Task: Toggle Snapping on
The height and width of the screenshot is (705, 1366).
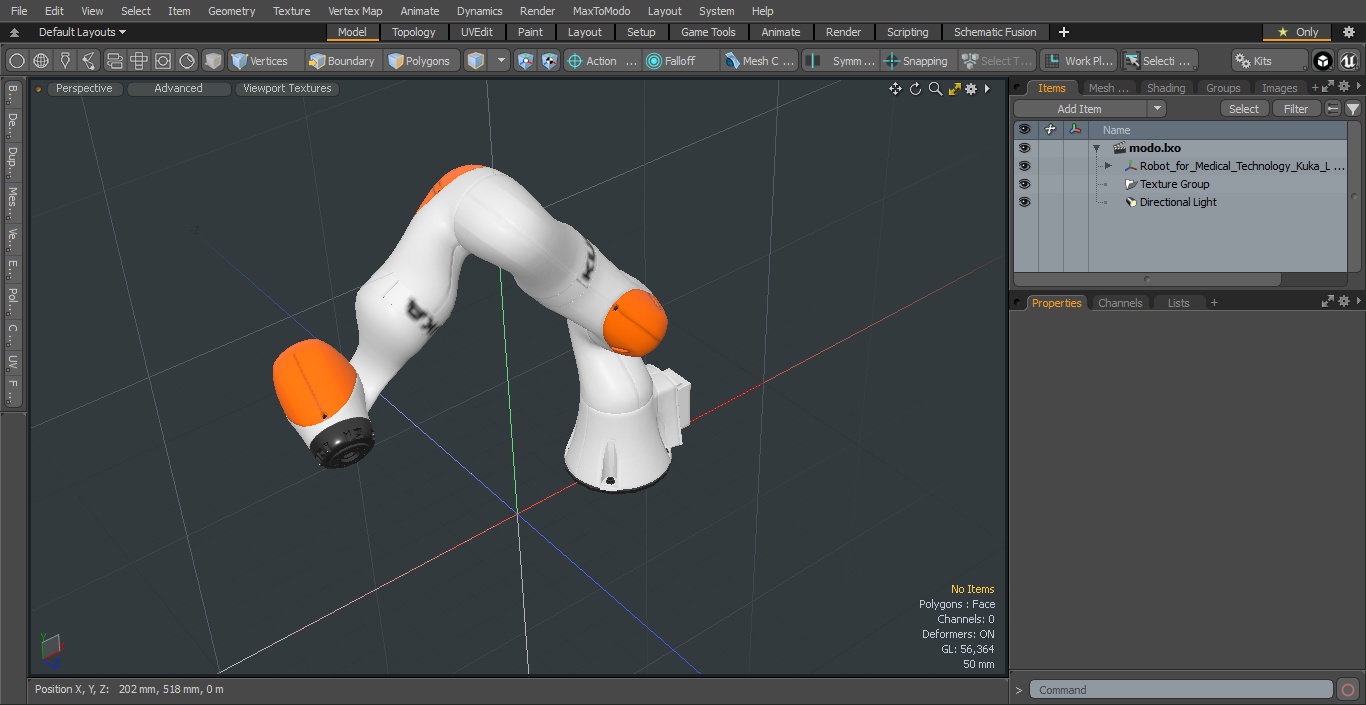Action: click(916, 61)
